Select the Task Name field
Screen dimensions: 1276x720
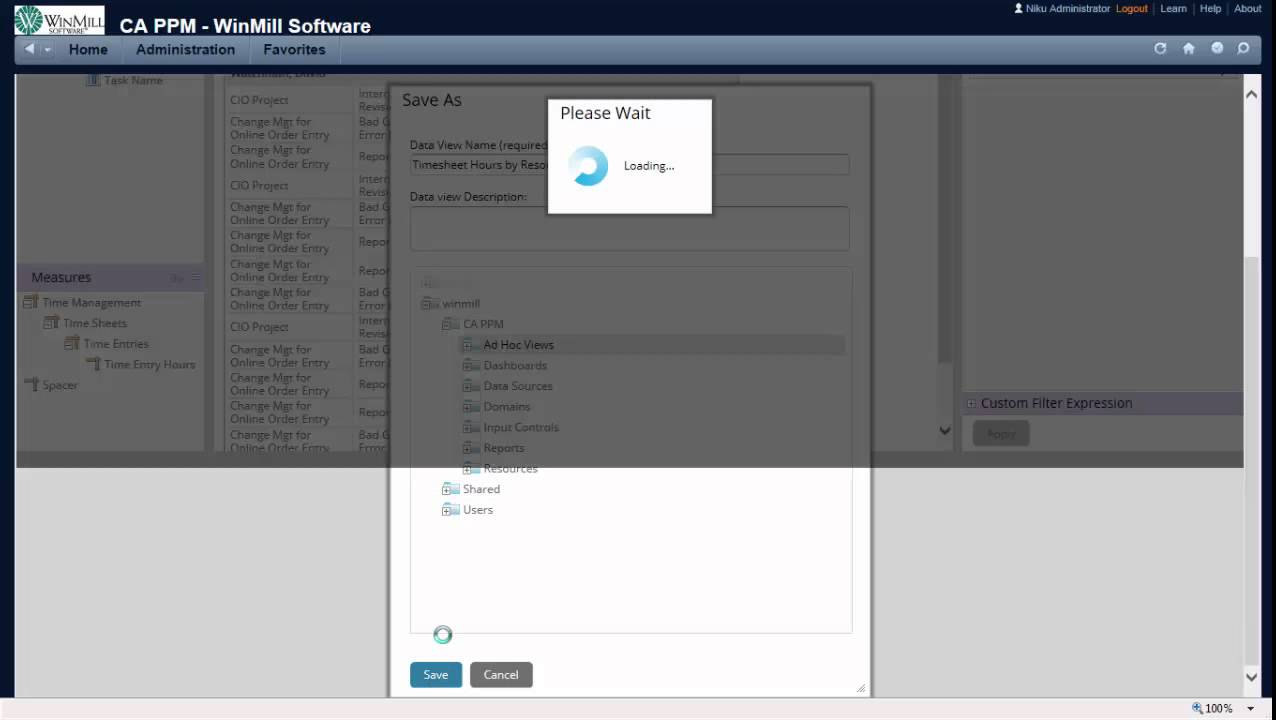pyautogui.click(x=133, y=80)
